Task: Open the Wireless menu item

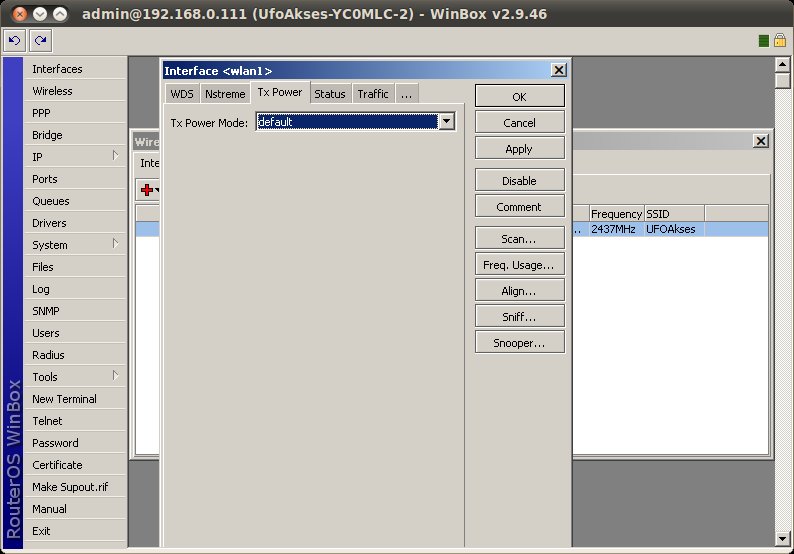Action: (x=75, y=91)
